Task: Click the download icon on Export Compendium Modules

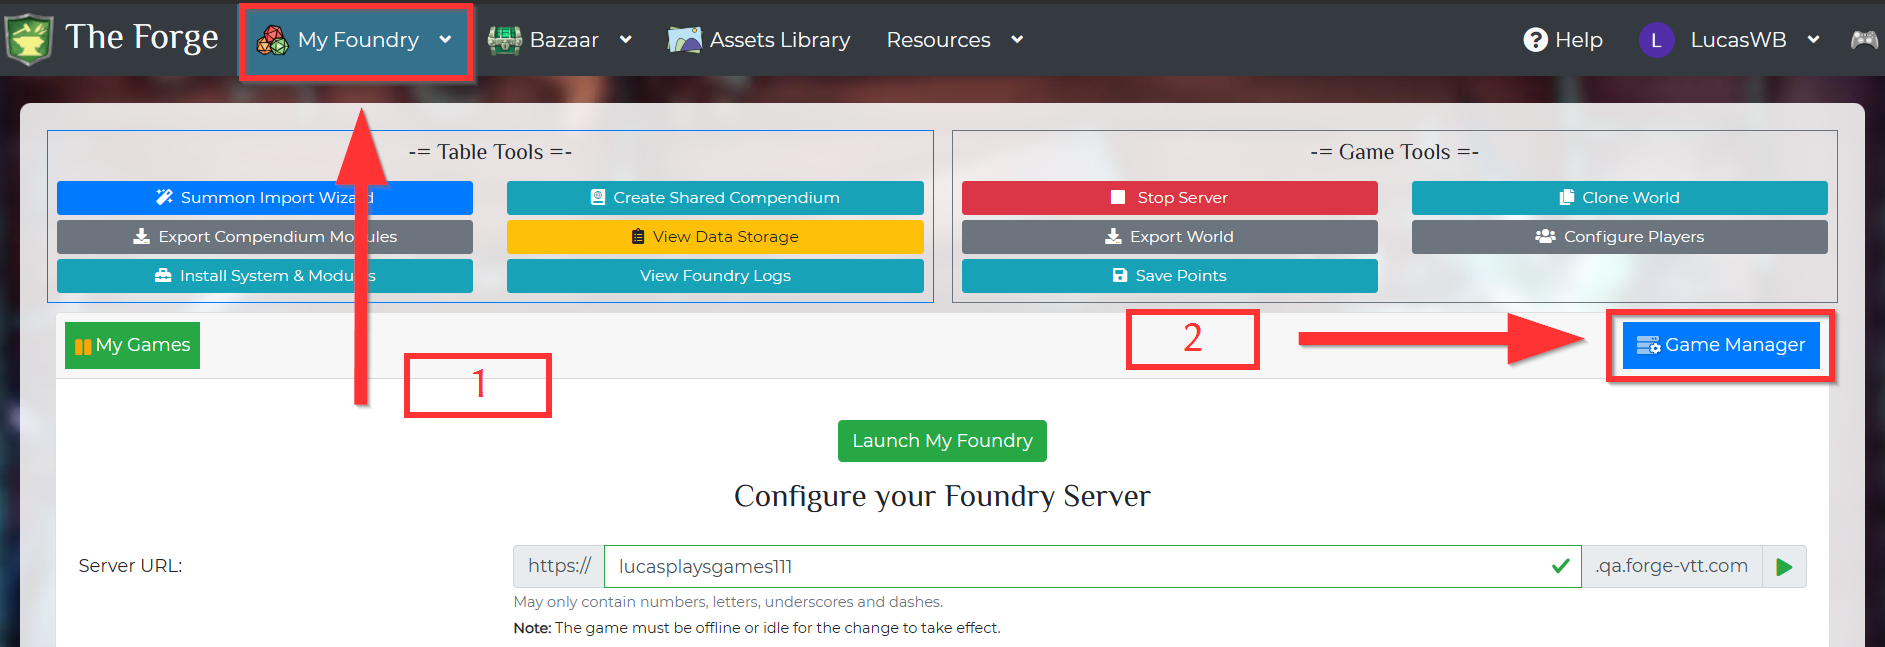Action: click(x=142, y=236)
